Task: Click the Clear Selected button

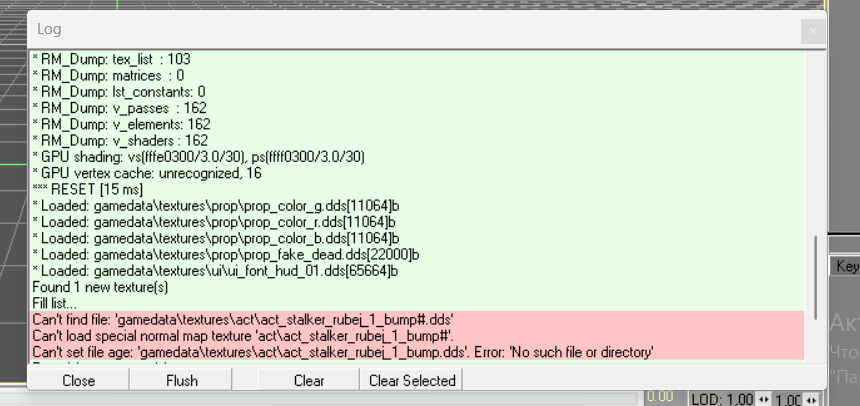Action: pyautogui.click(x=412, y=380)
